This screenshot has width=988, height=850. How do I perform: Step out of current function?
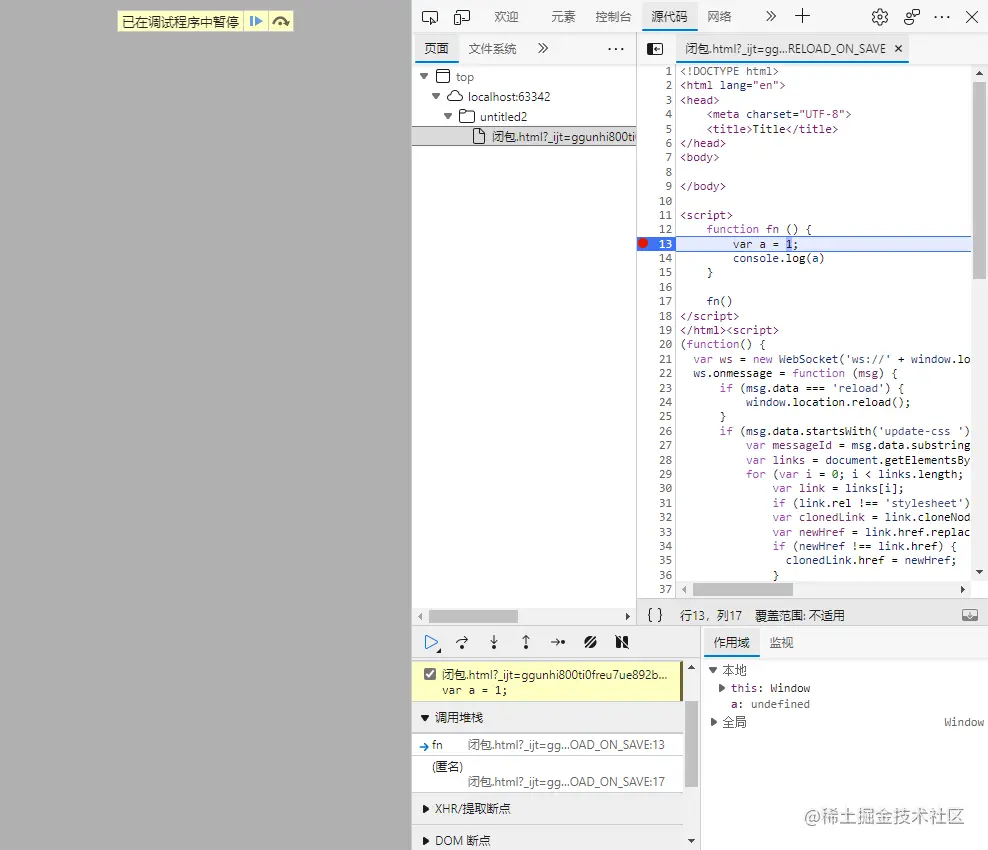click(x=526, y=642)
